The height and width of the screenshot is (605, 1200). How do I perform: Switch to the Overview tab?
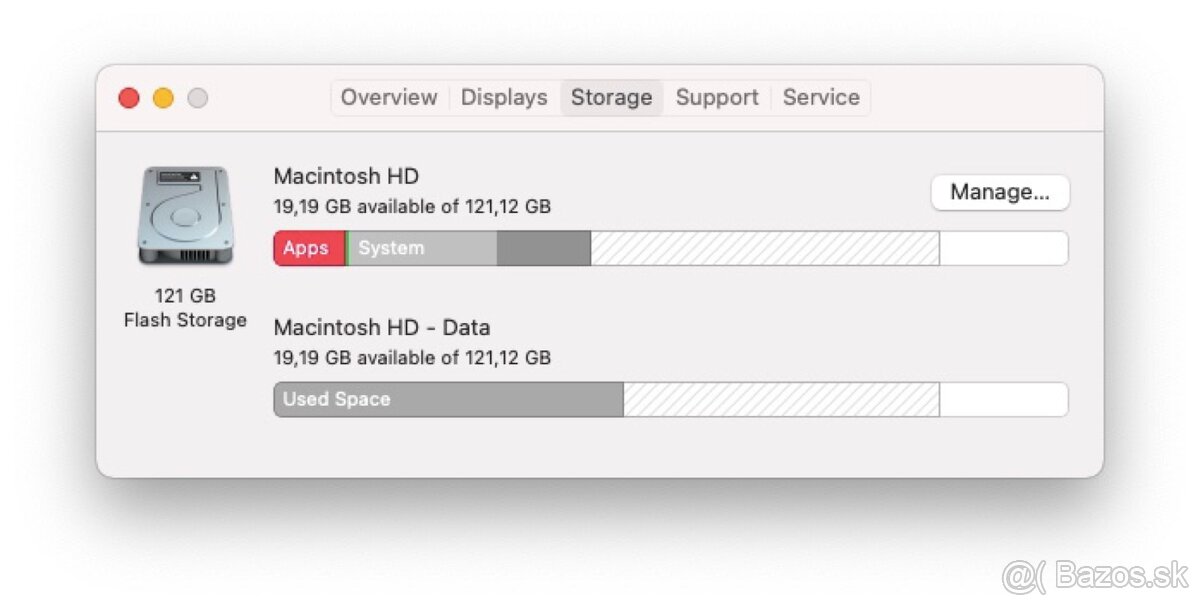[388, 97]
